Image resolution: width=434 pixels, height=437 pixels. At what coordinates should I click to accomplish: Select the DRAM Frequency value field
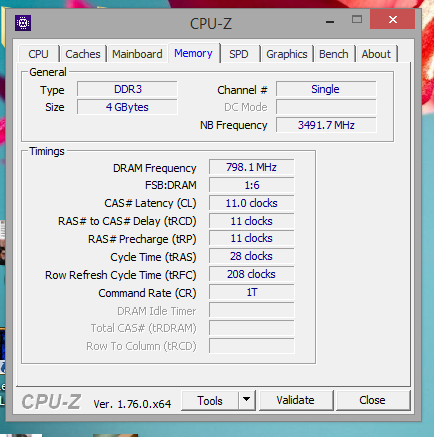pyautogui.click(x=252, y=167)
